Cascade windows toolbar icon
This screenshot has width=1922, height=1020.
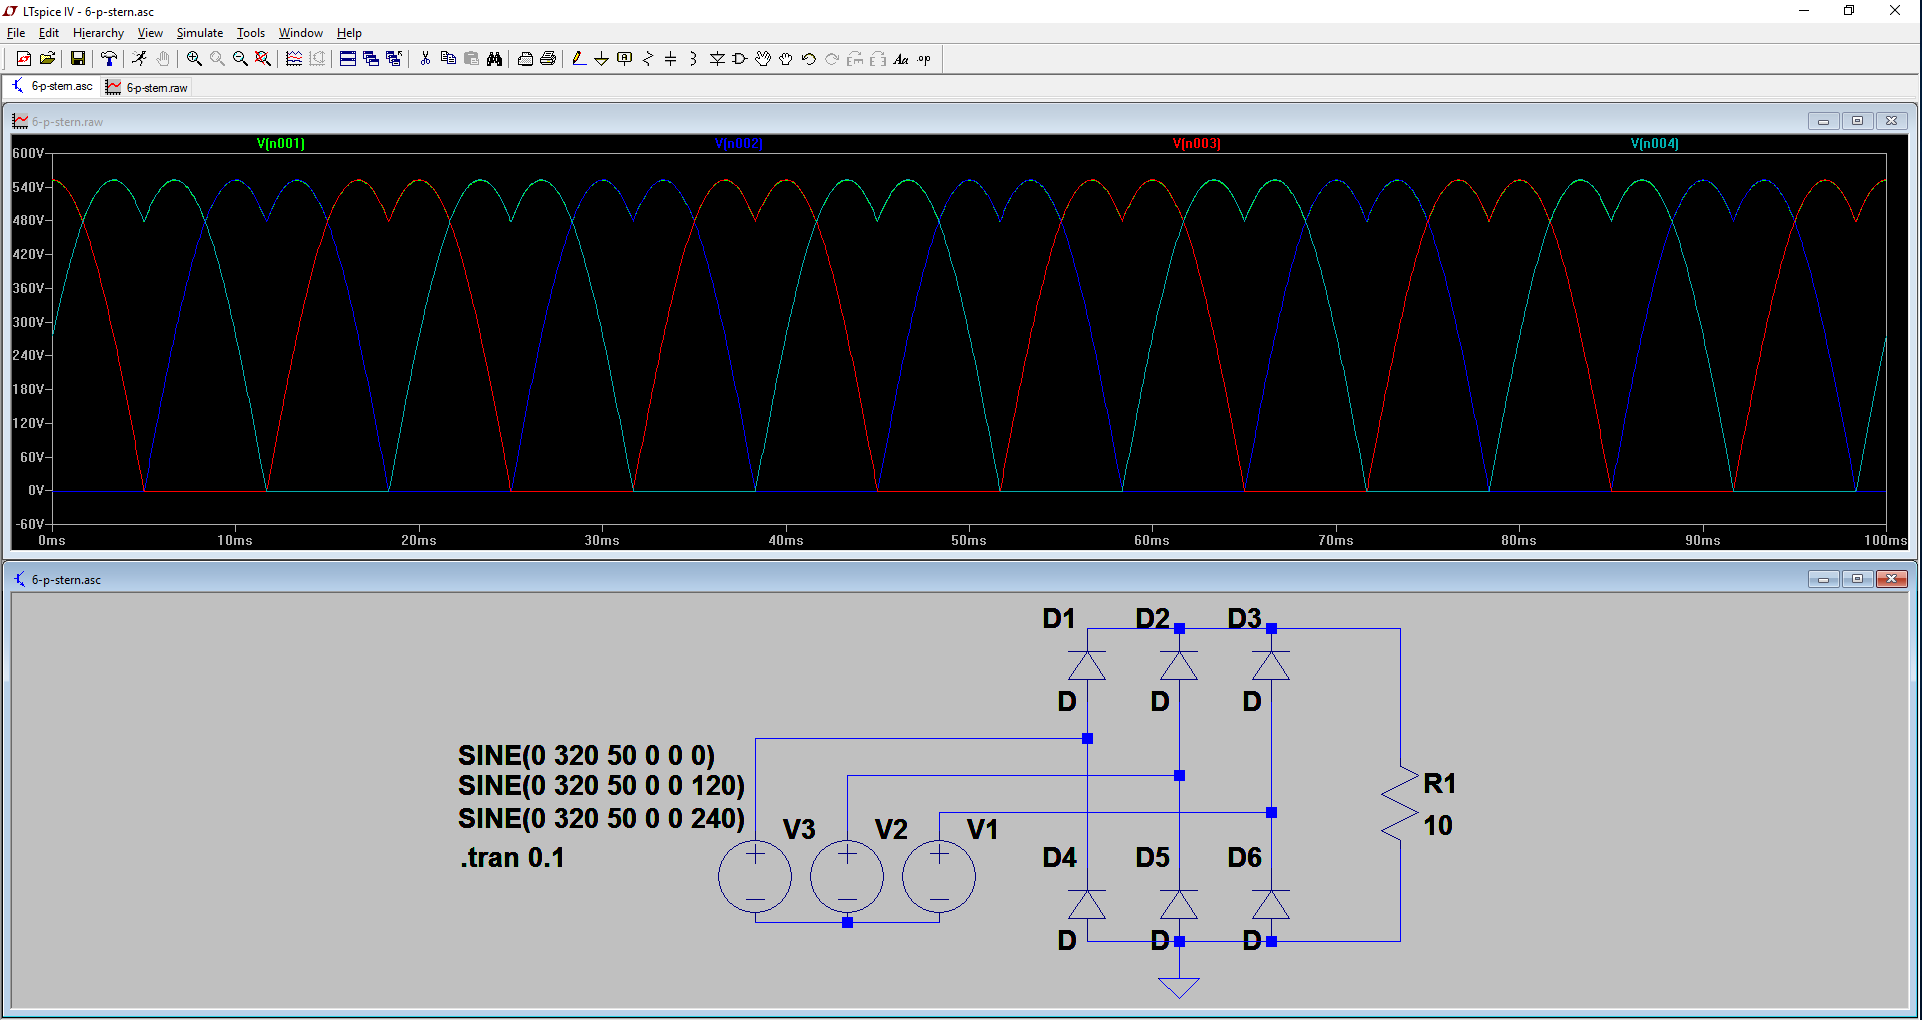coord(371,59)
